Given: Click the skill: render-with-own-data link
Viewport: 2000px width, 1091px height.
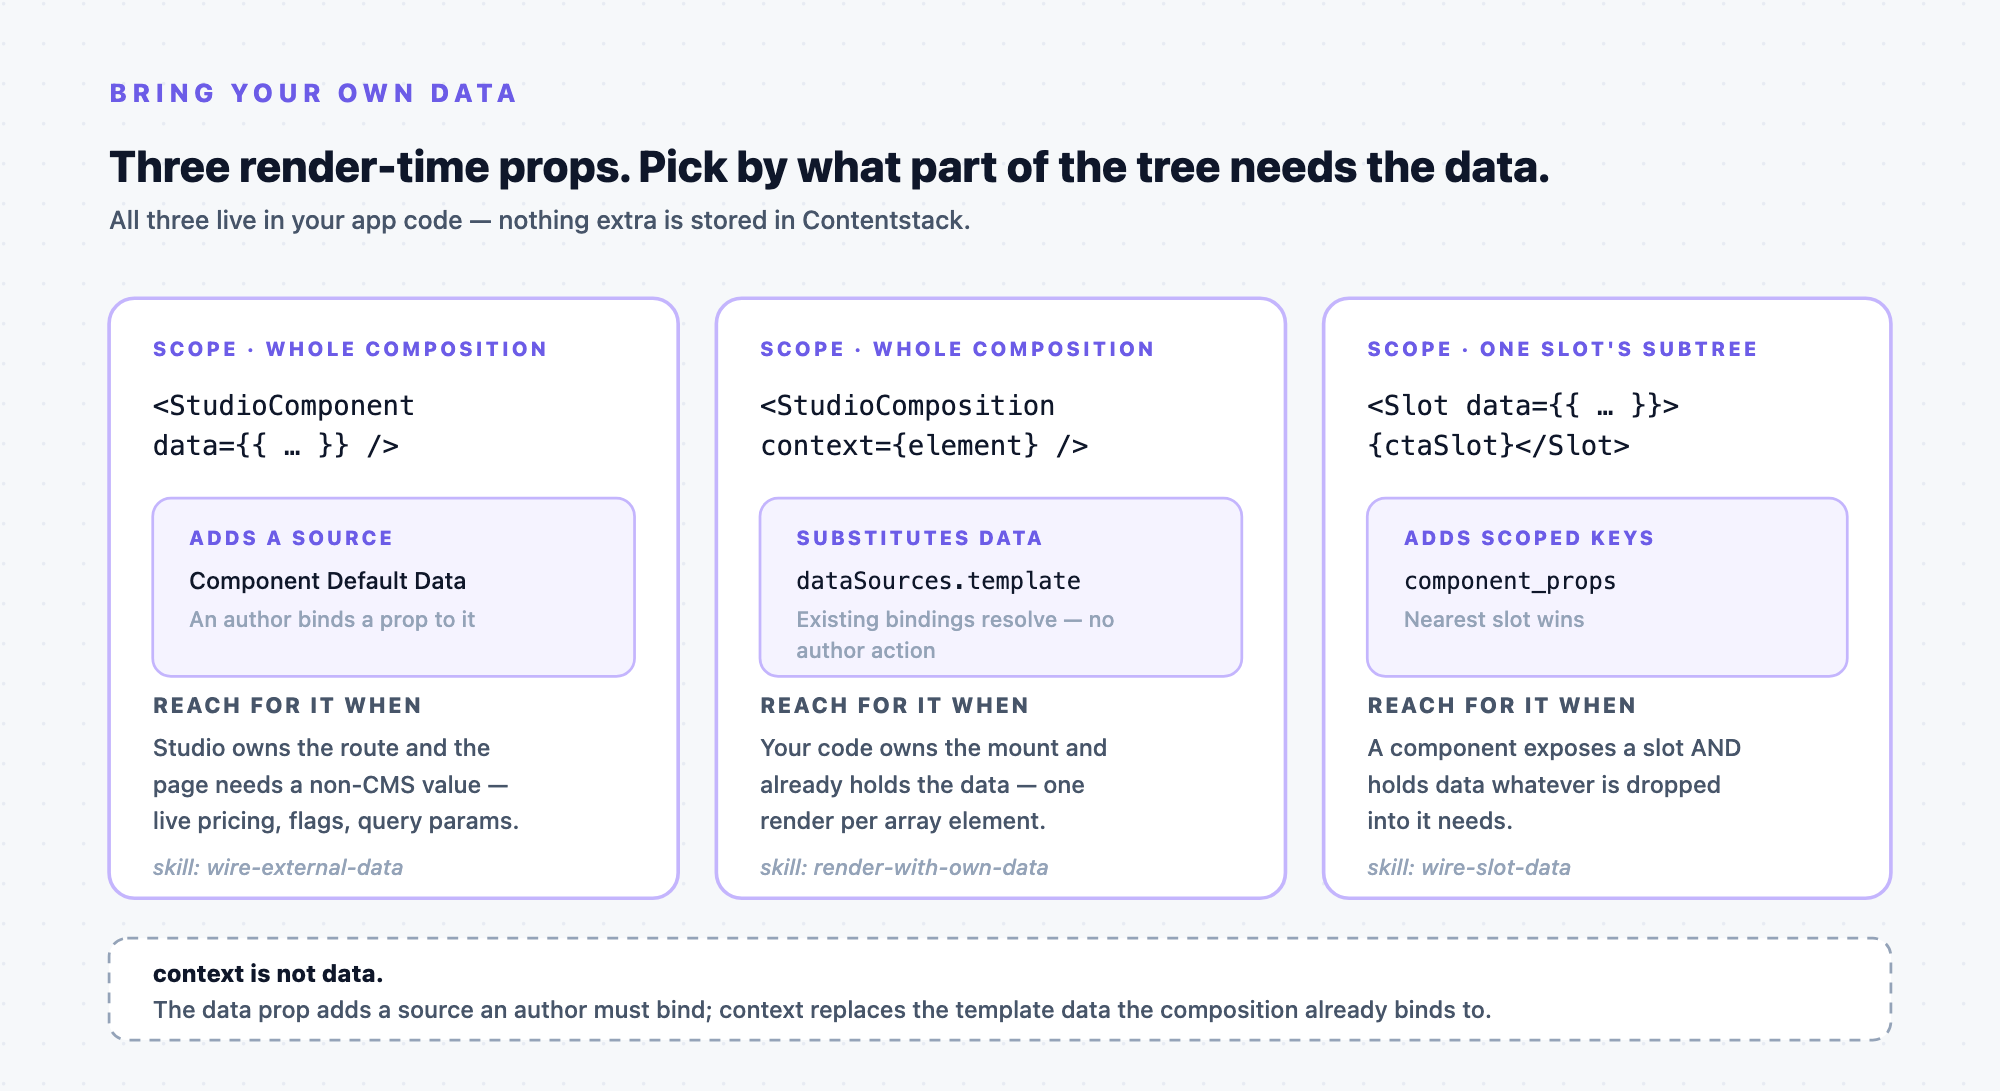Looking at the screenshot, I should (904, 867).
